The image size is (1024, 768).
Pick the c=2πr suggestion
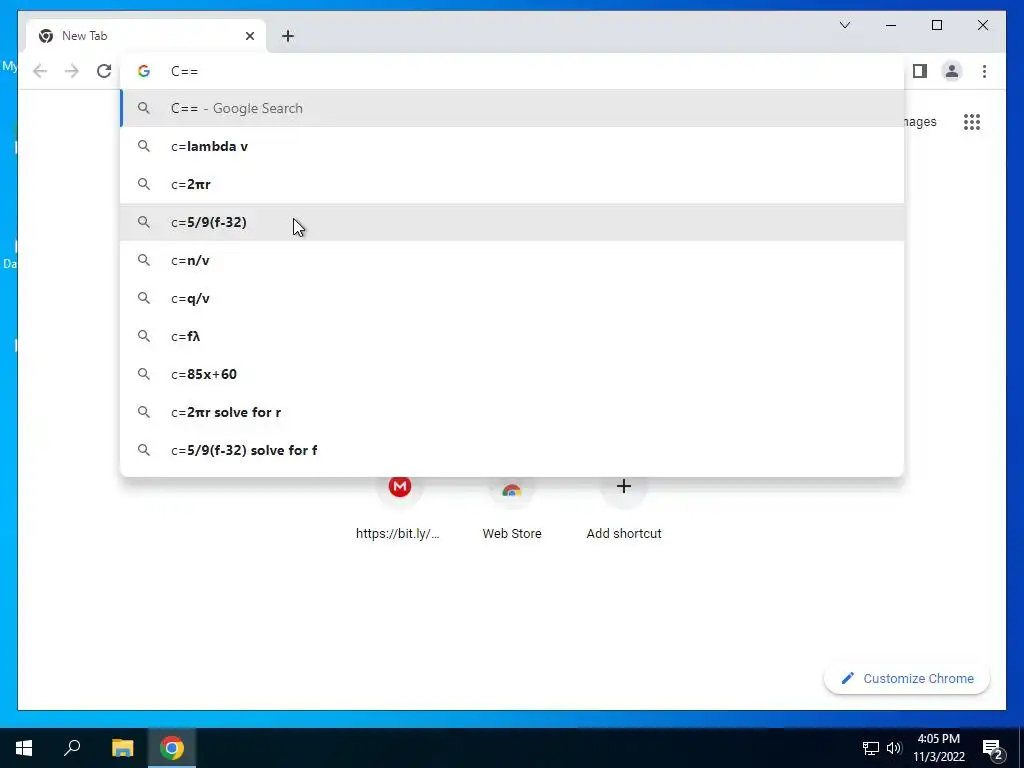pyautogui.click(x=512, y=184)
